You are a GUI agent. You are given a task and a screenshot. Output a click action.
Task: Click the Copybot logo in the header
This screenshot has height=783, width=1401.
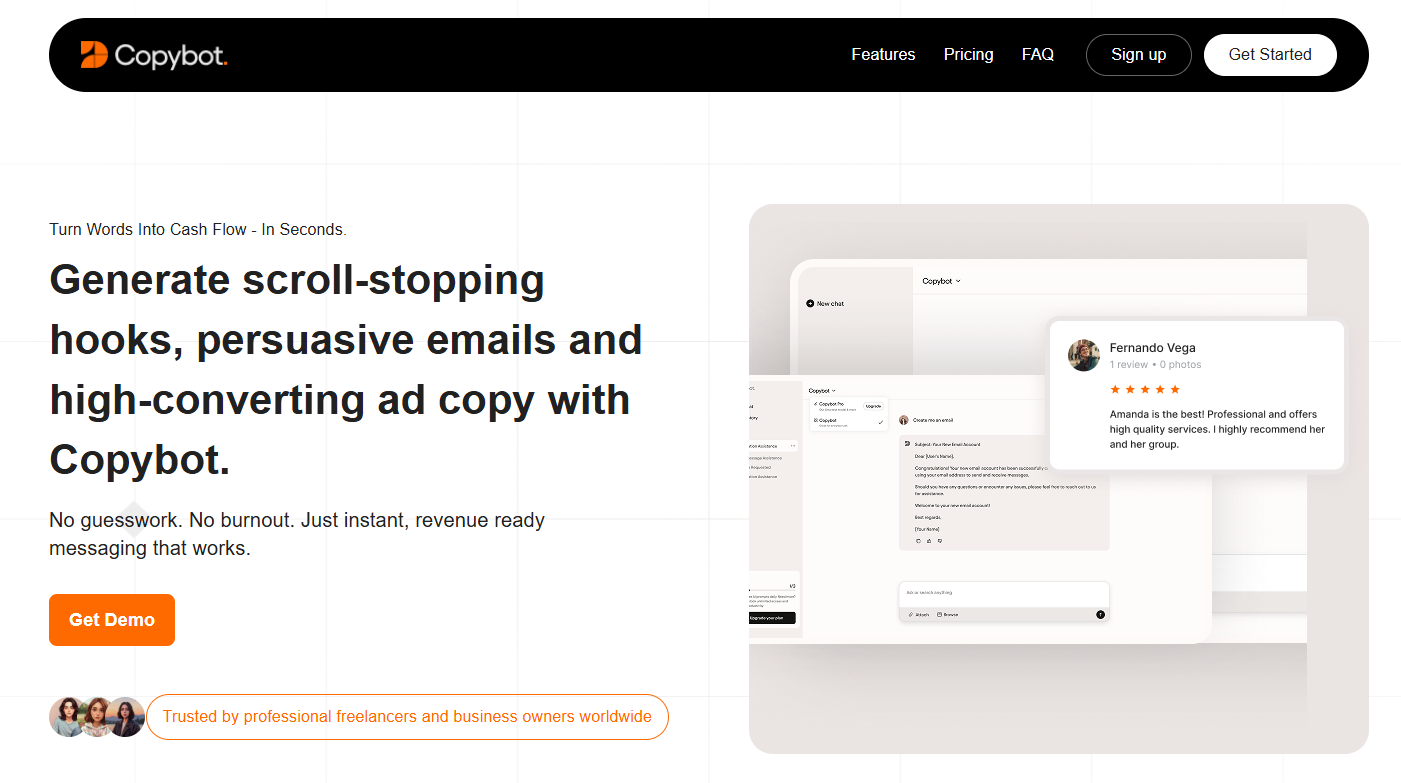point(154,55)
